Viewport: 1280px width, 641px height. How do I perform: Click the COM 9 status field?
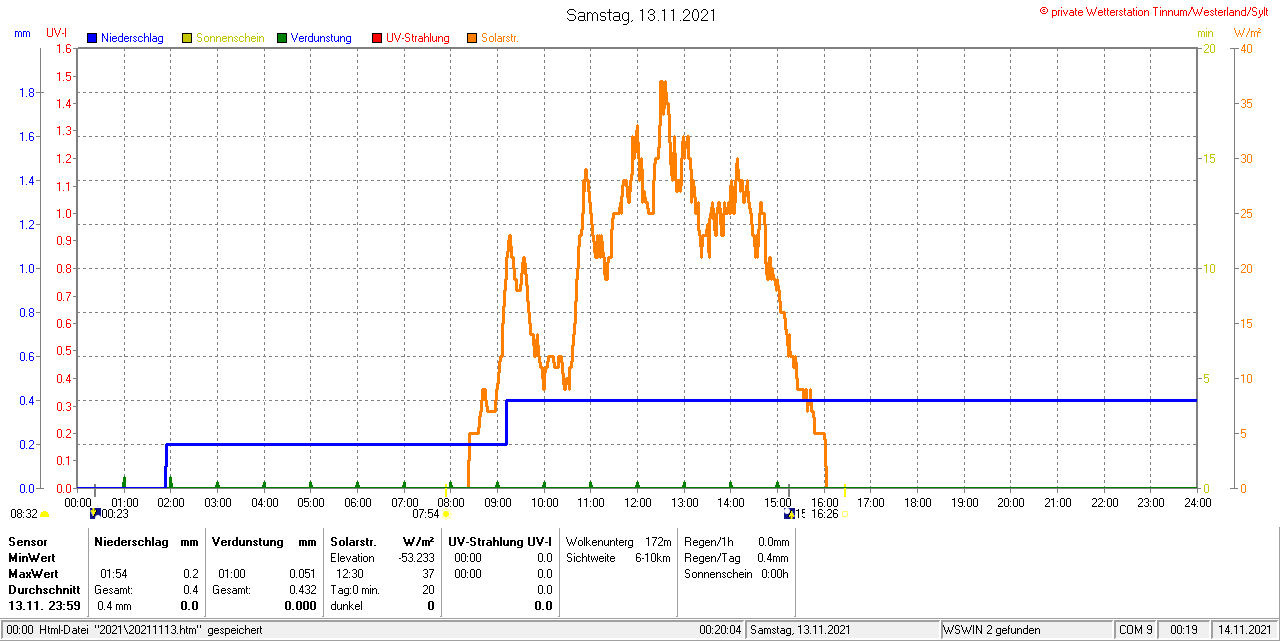coord(1136,630)
